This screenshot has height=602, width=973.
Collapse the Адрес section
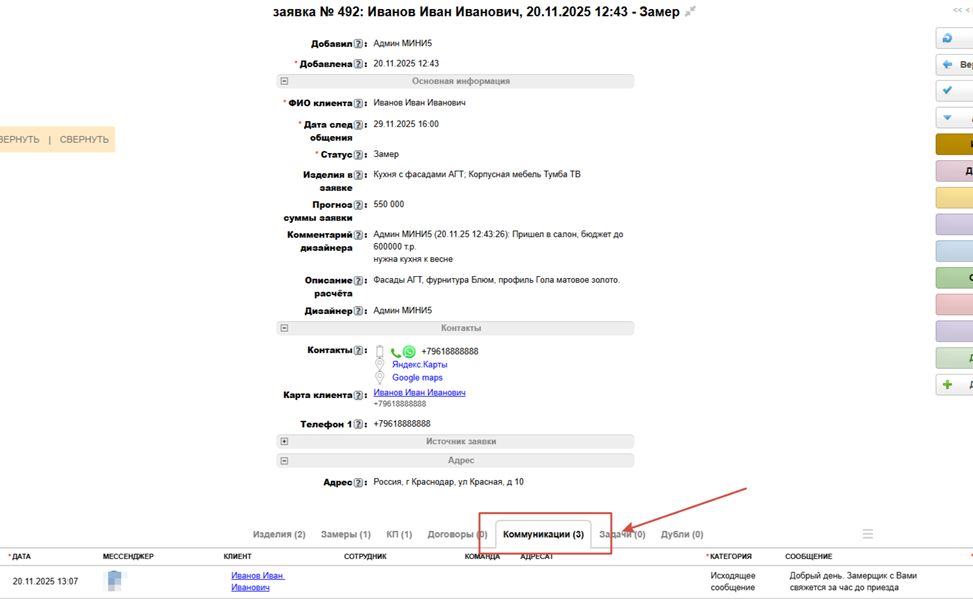coord(284,461)
